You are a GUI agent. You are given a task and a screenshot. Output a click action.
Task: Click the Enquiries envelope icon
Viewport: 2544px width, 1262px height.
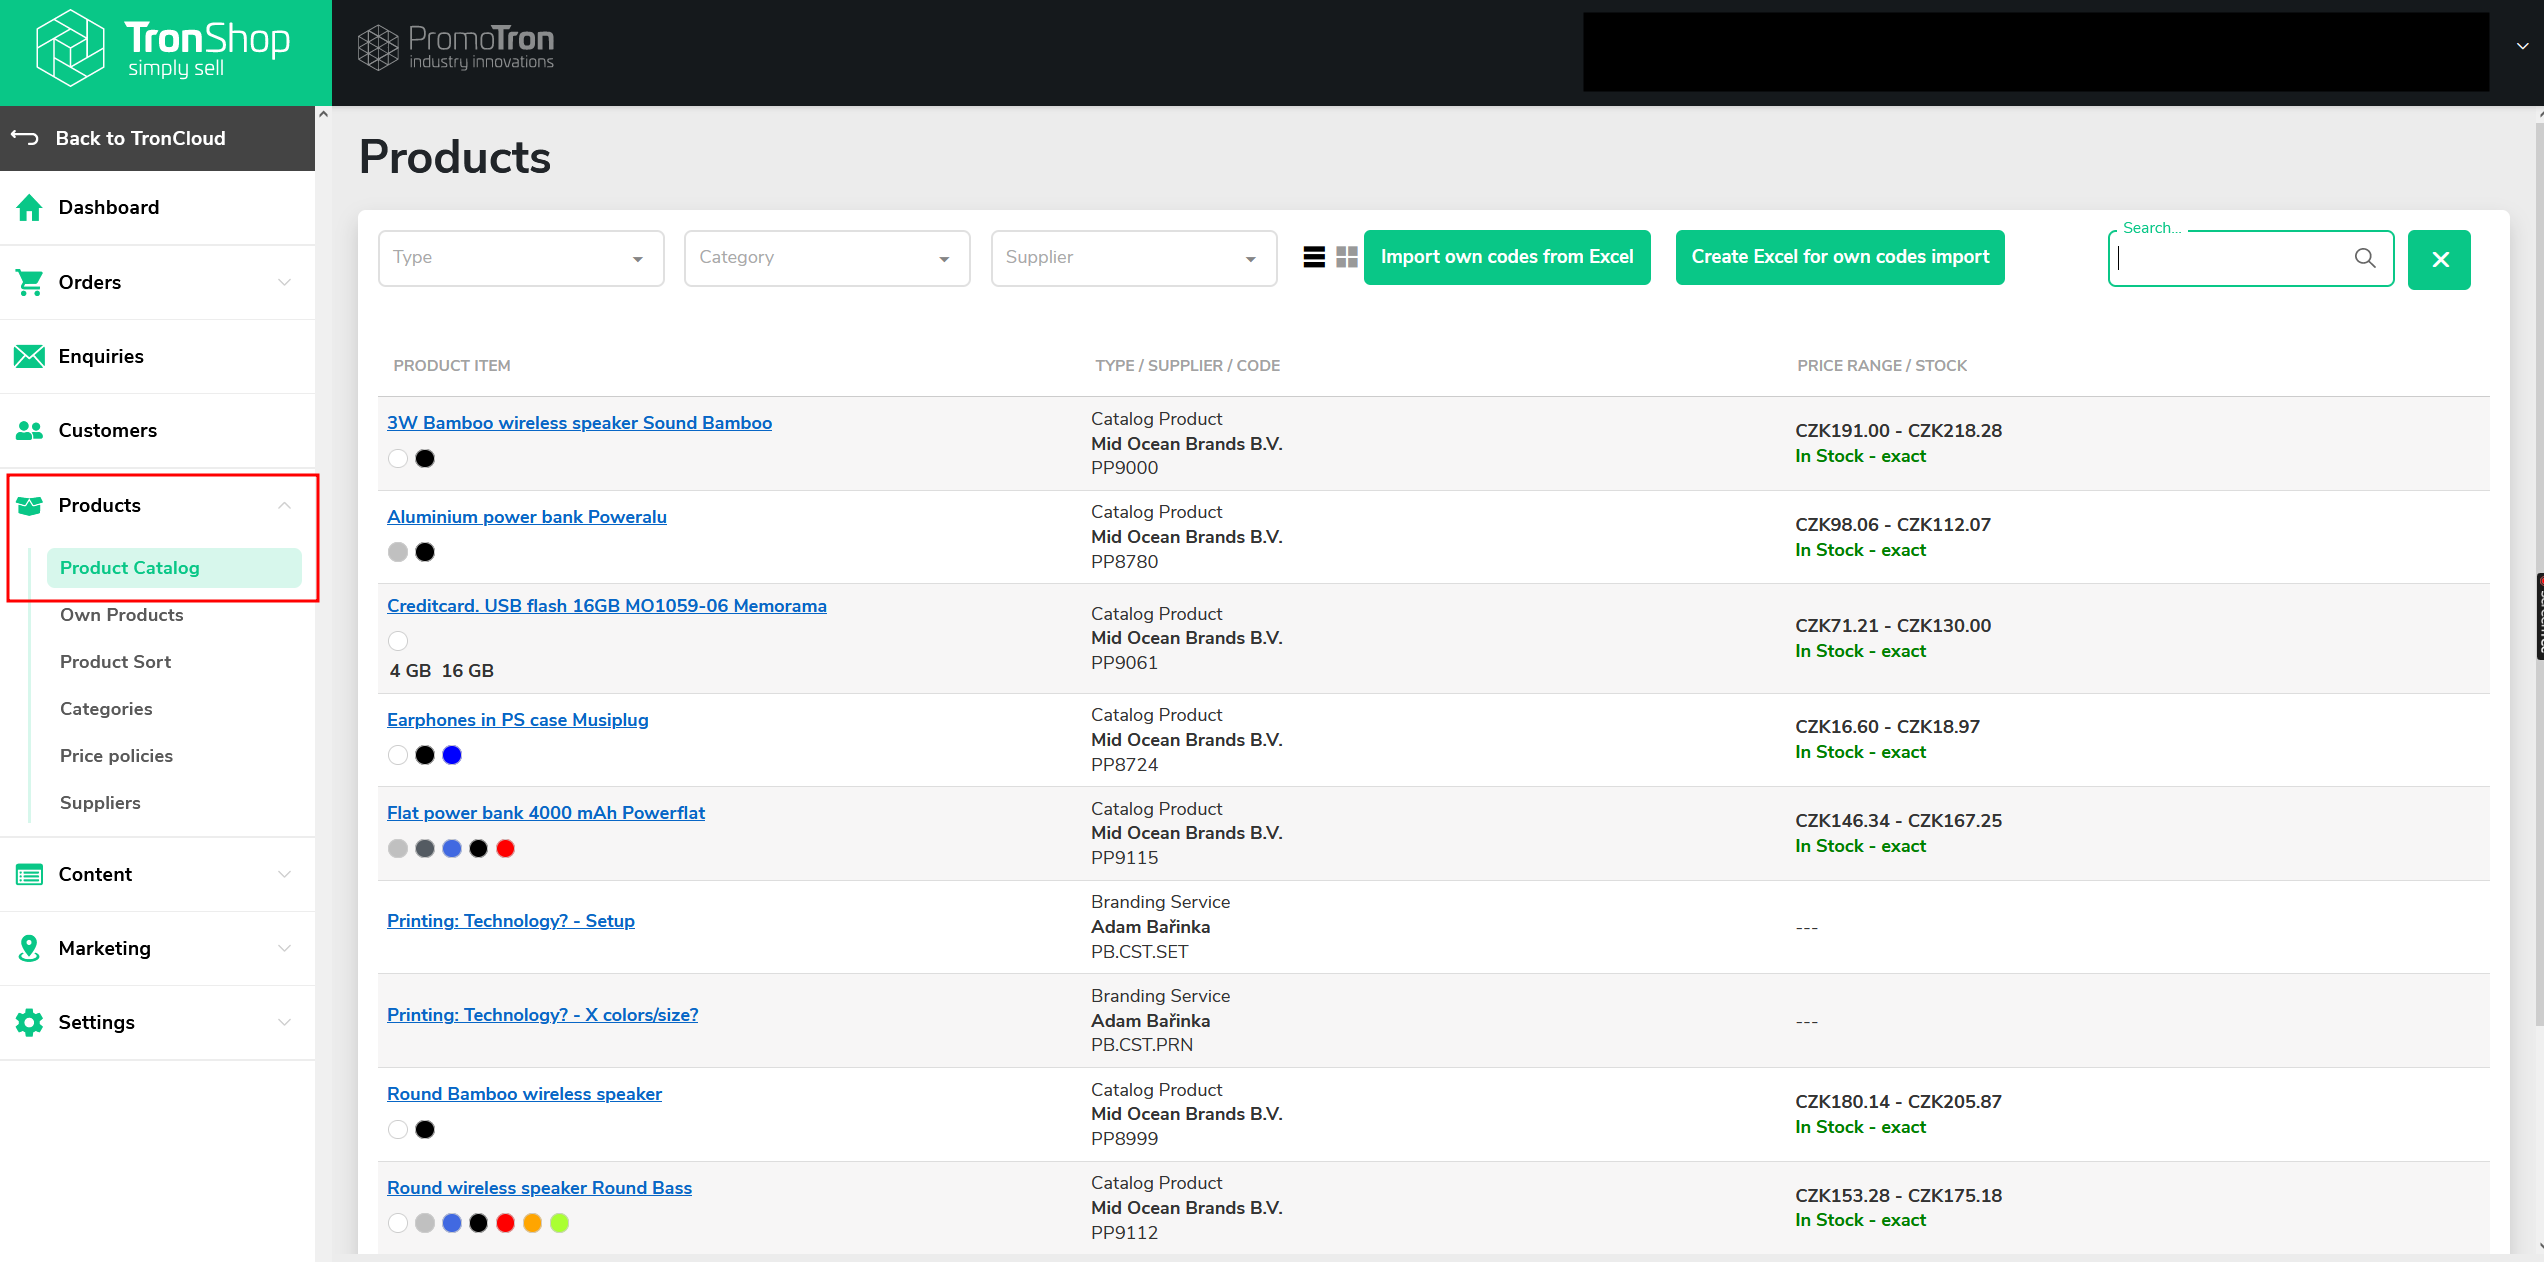tap(29, 356)
